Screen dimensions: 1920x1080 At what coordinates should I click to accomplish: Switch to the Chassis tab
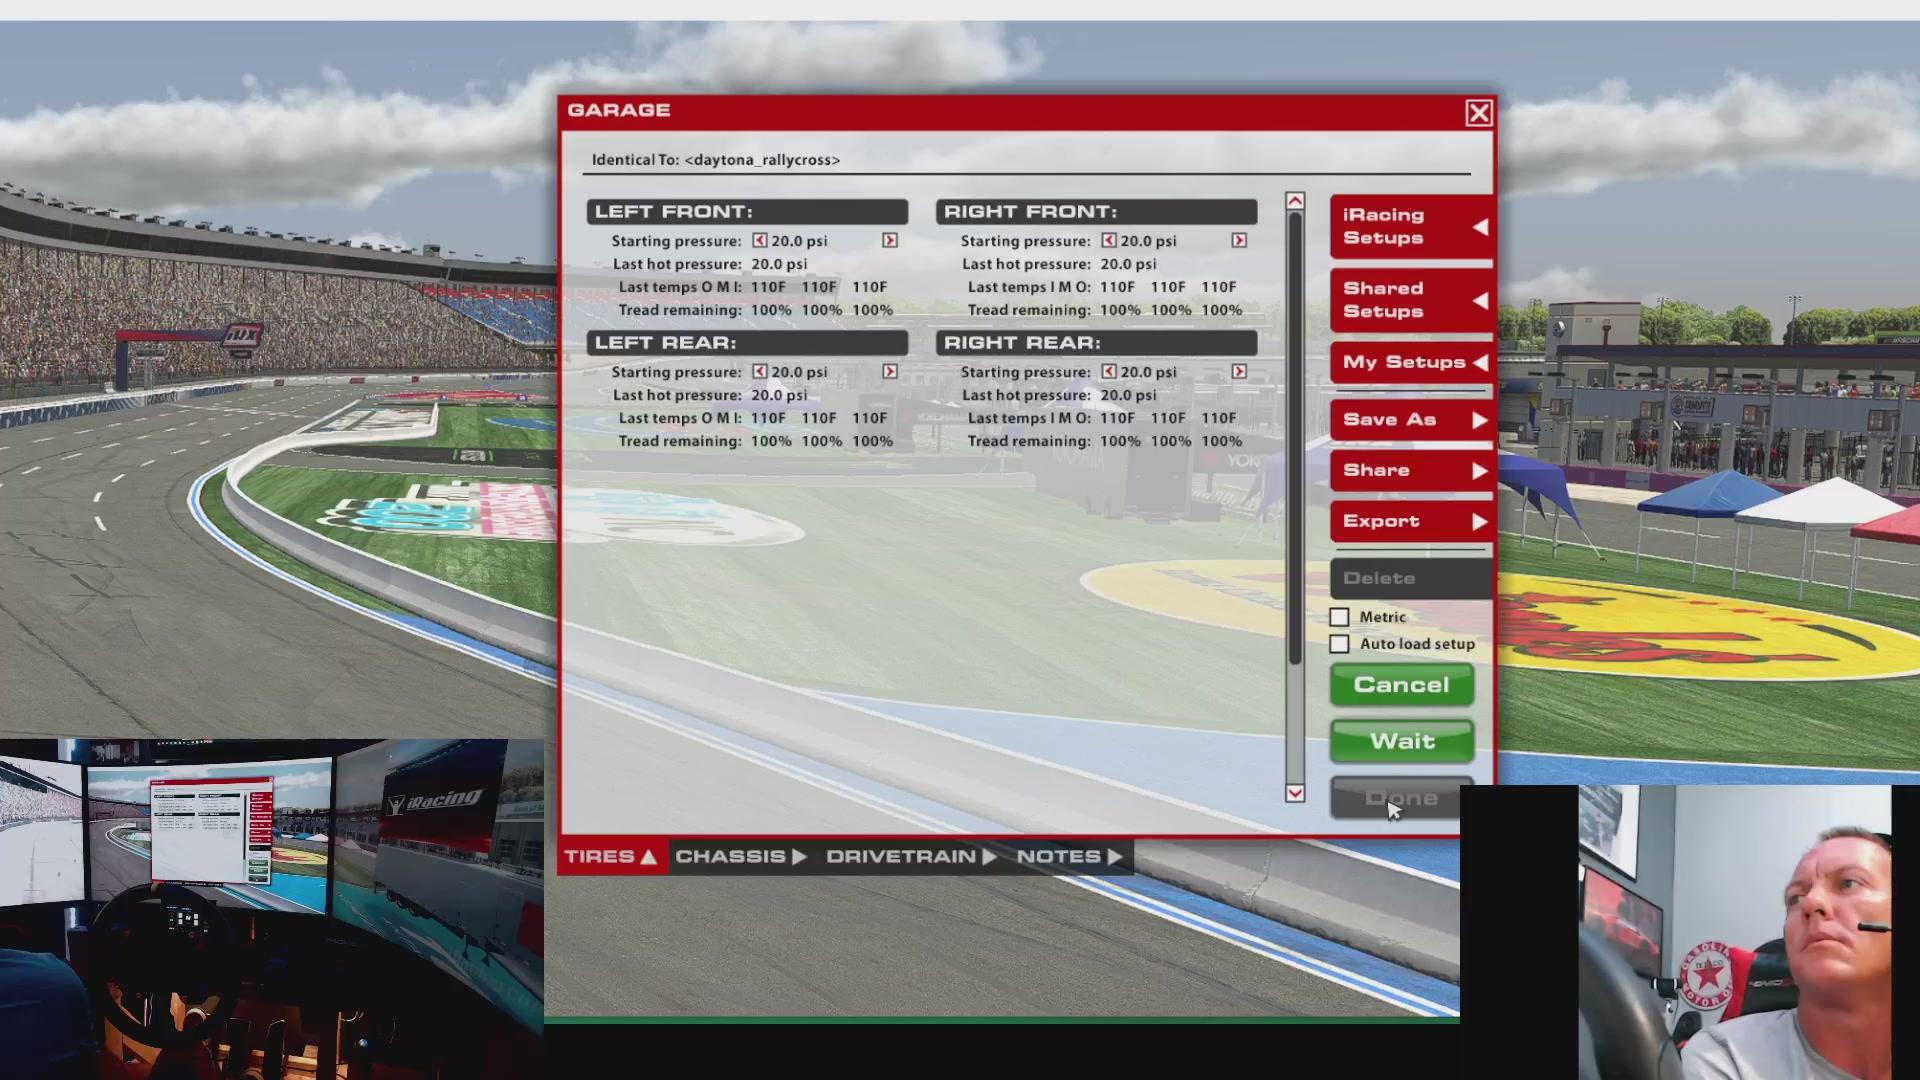coord(740,857)
